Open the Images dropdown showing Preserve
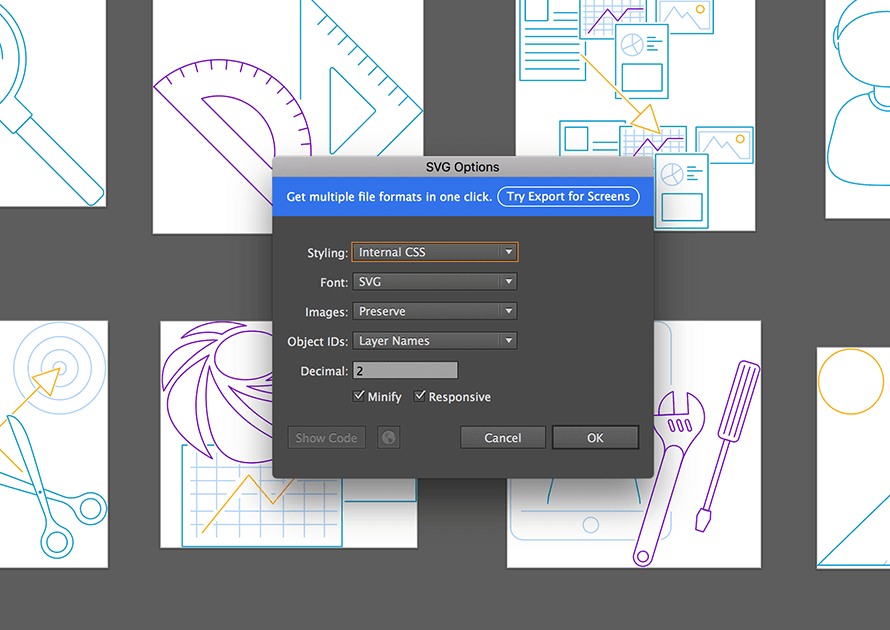The width and height of the screenshot is (890, 630). 435,311
